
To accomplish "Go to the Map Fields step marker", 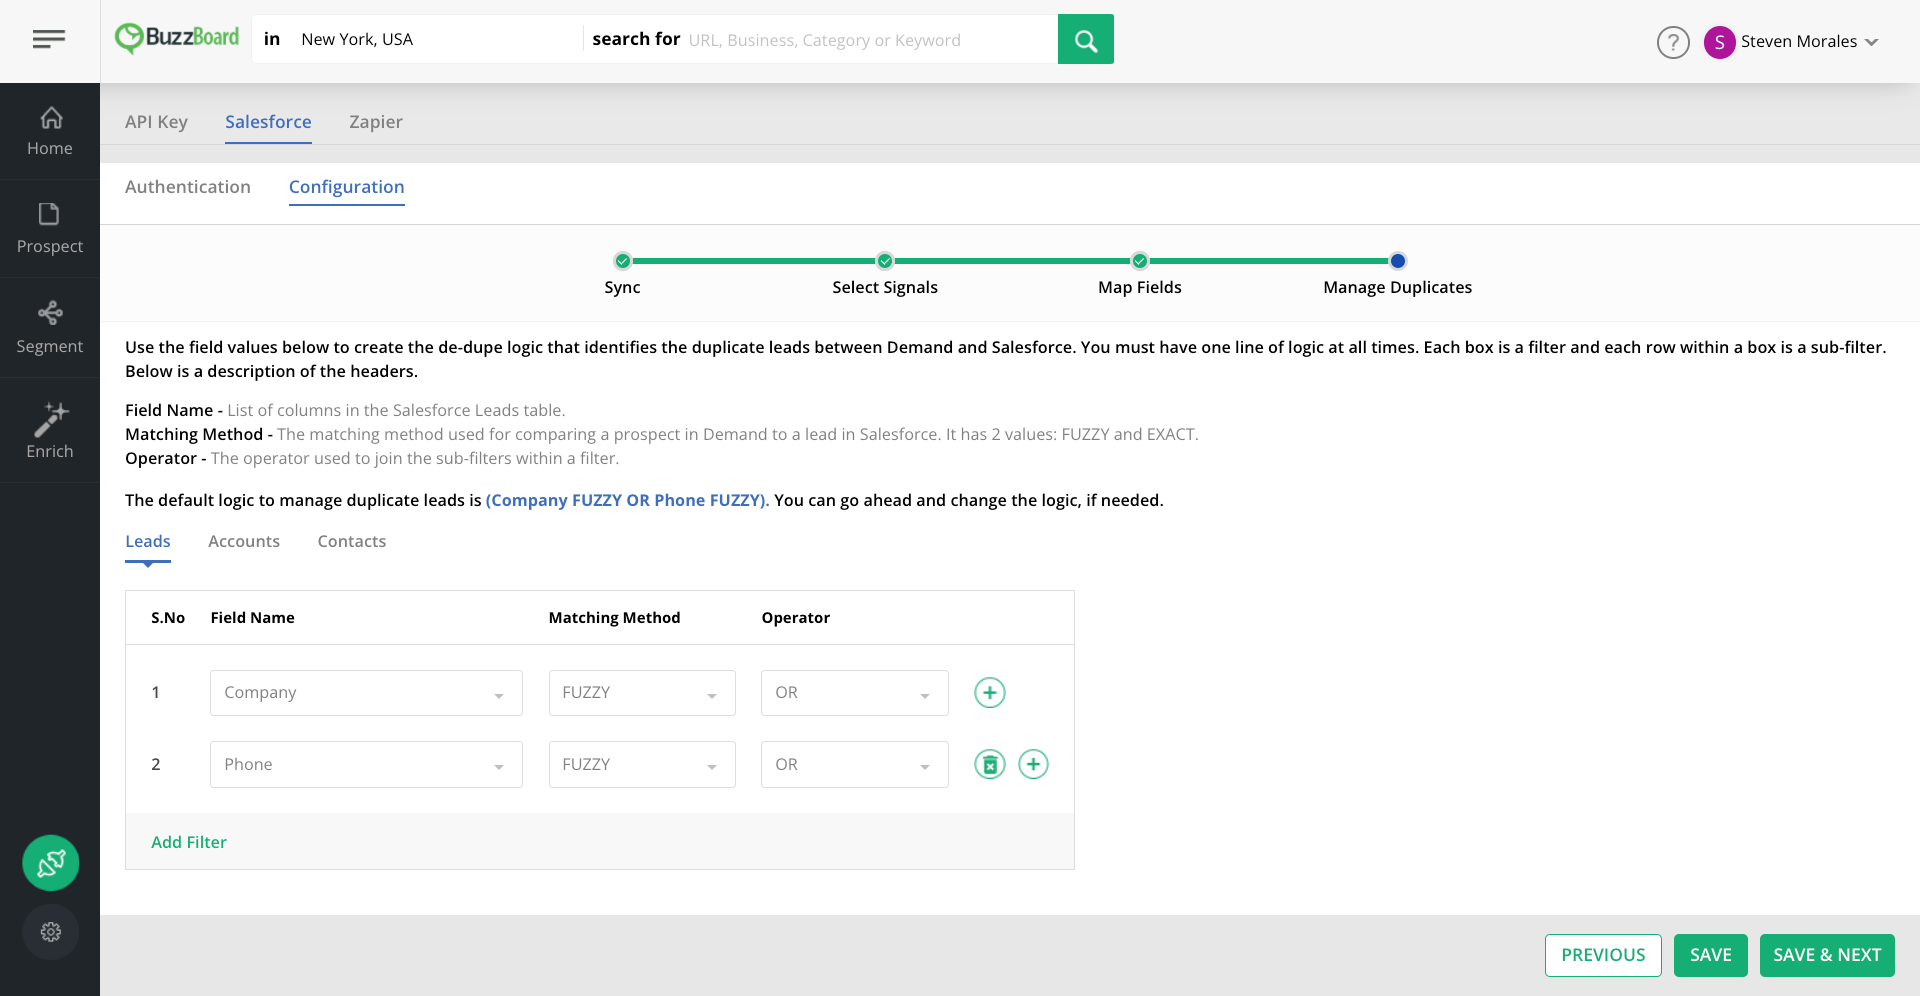I will tap(1140, 261).
